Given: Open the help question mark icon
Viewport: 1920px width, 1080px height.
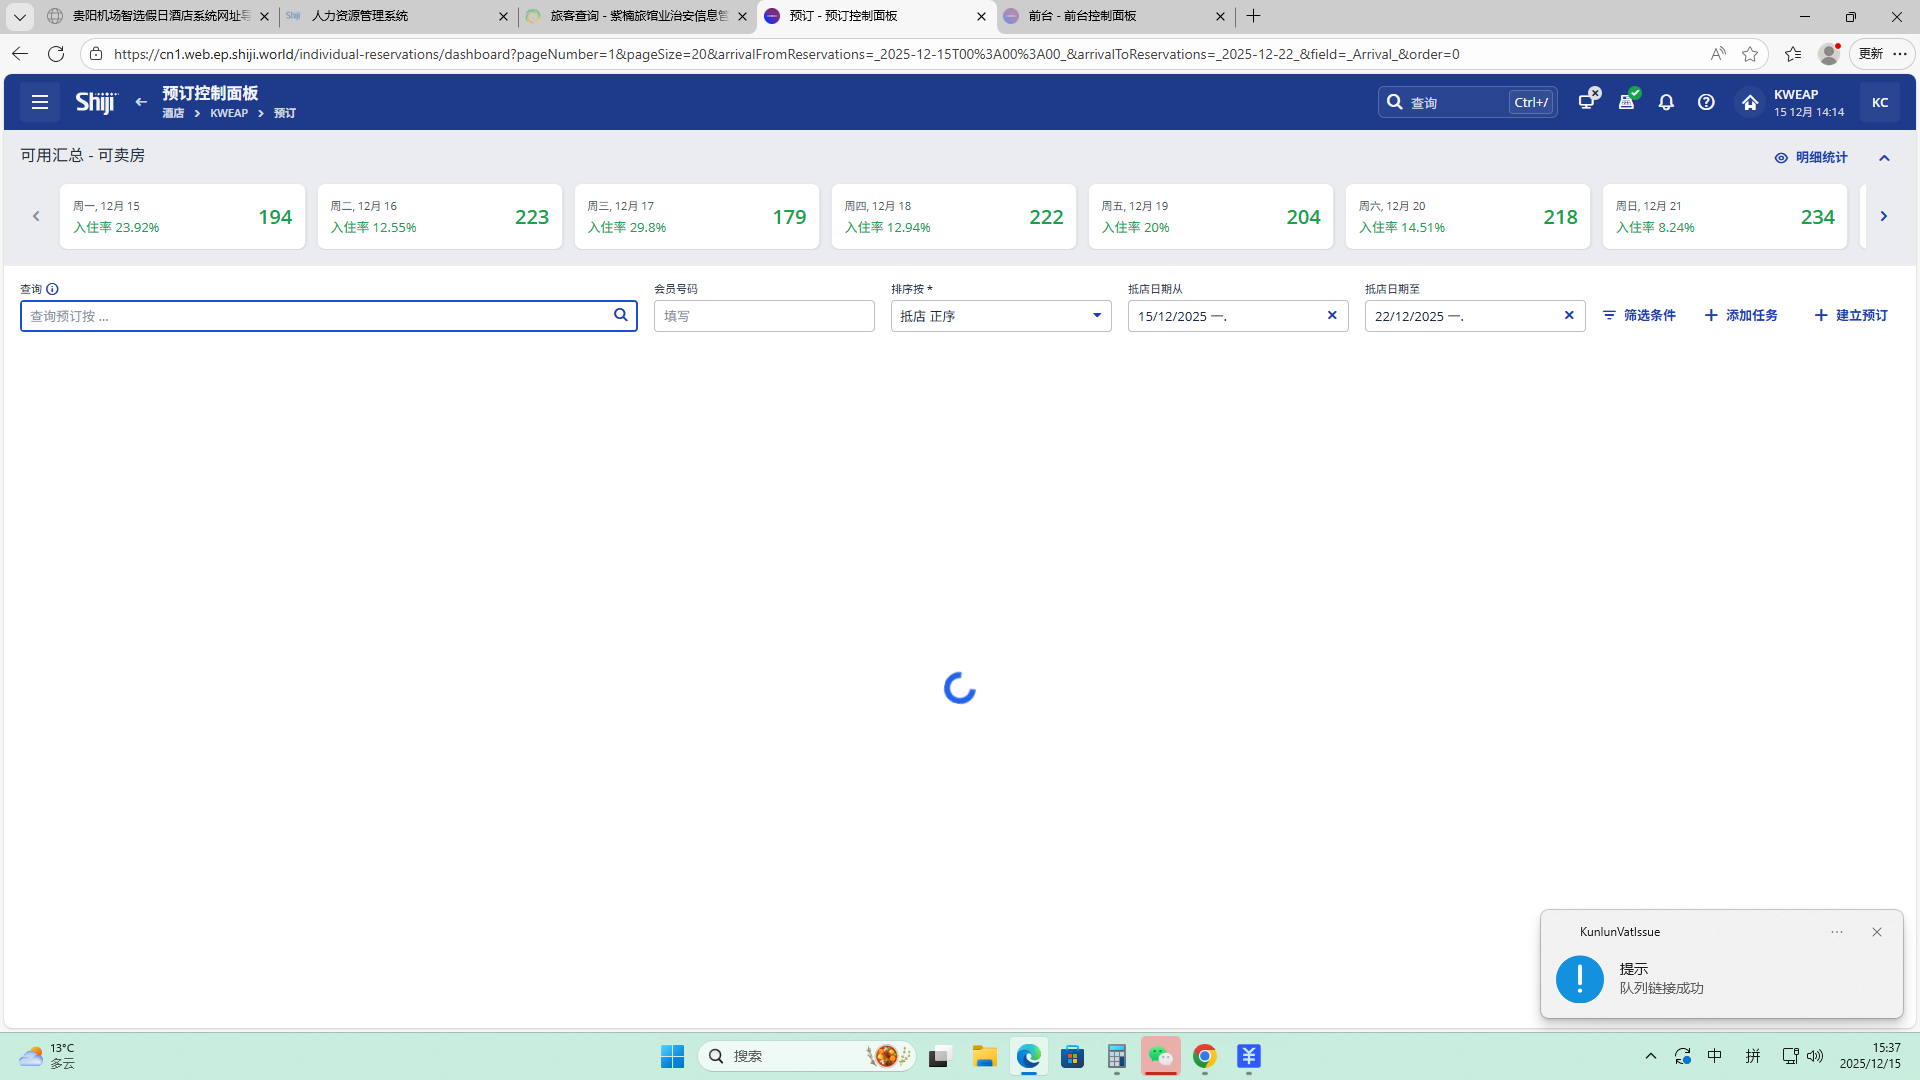Looking at the screenshot, I should [x=1706, y=102].
